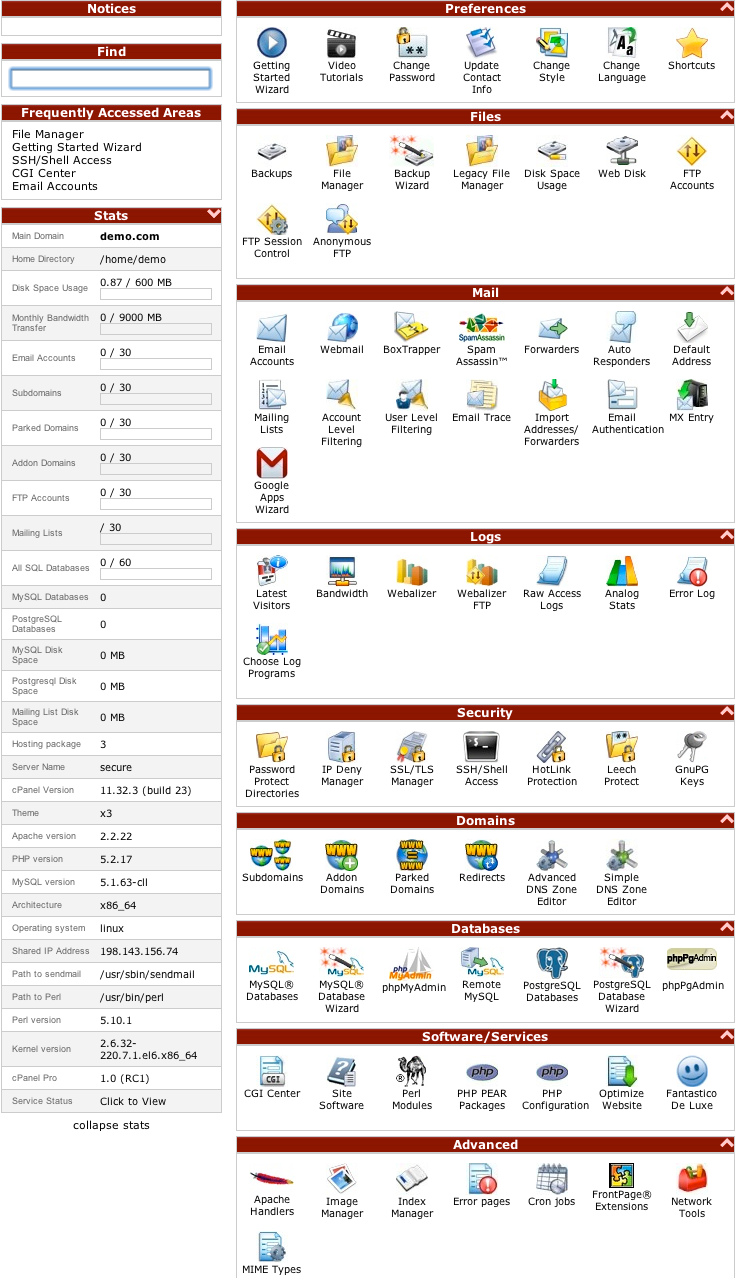Open the Shortcuts star icon

(692, 43)
